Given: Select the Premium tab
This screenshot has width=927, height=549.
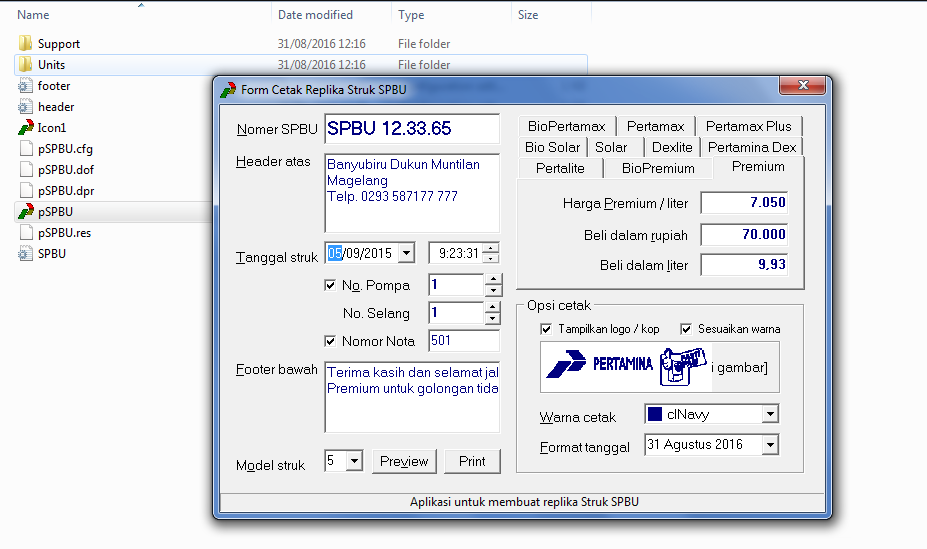Looking at the screenshot, I should coord(758,167).
